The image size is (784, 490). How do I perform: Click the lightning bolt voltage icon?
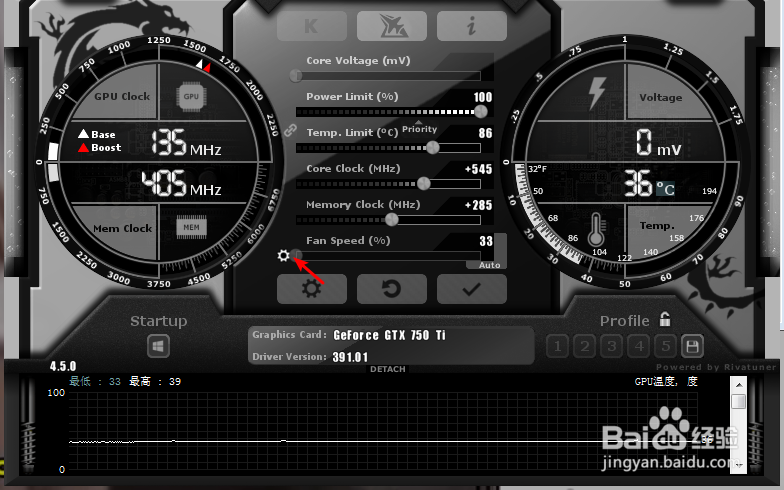click(596, 93)
